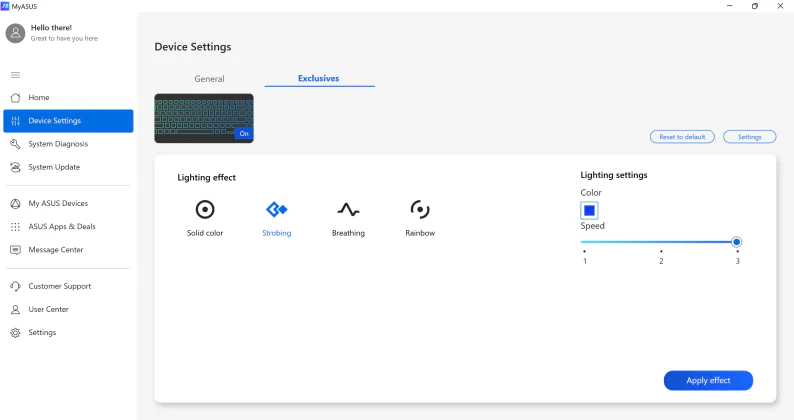Click the System Diagnosis wrench icon
This screenshot has width=794, height=420.
[x=16, y=144]
